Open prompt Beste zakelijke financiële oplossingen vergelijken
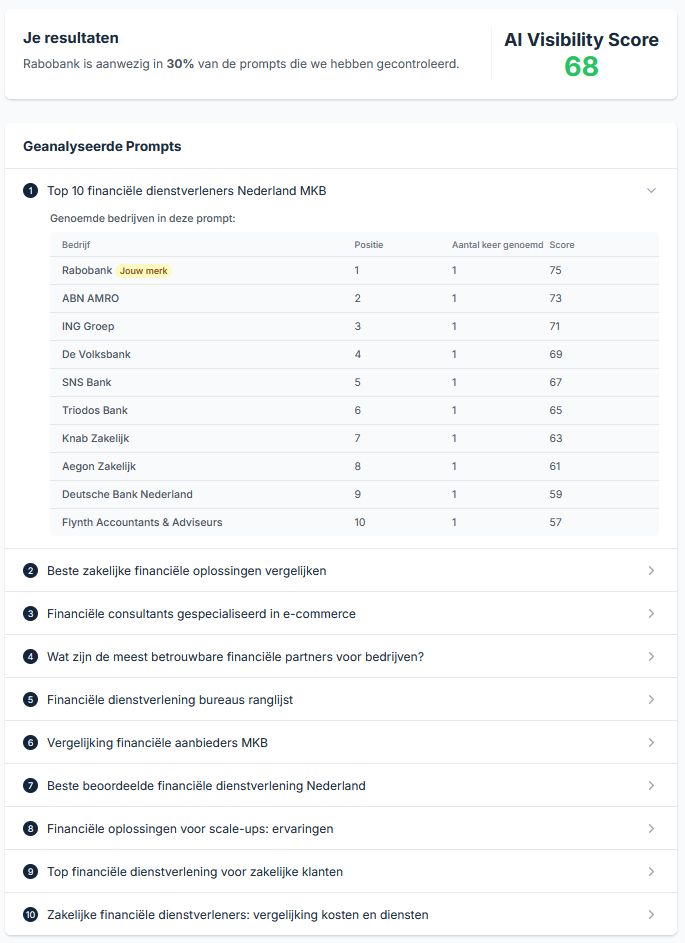Screen dimensions: 685x943 [x=186, y=571]
